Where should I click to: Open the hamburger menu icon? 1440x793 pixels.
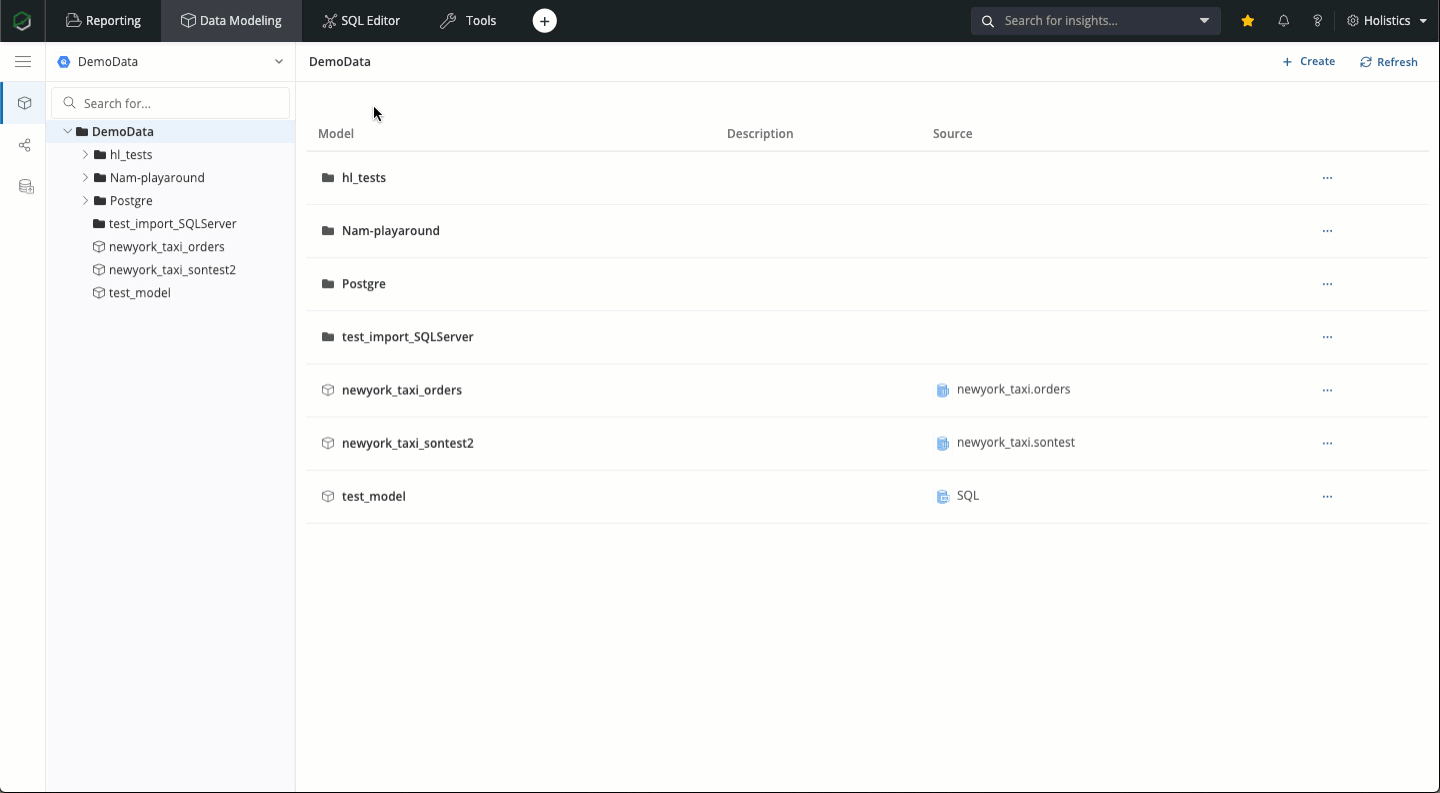[x=23, y=62]
